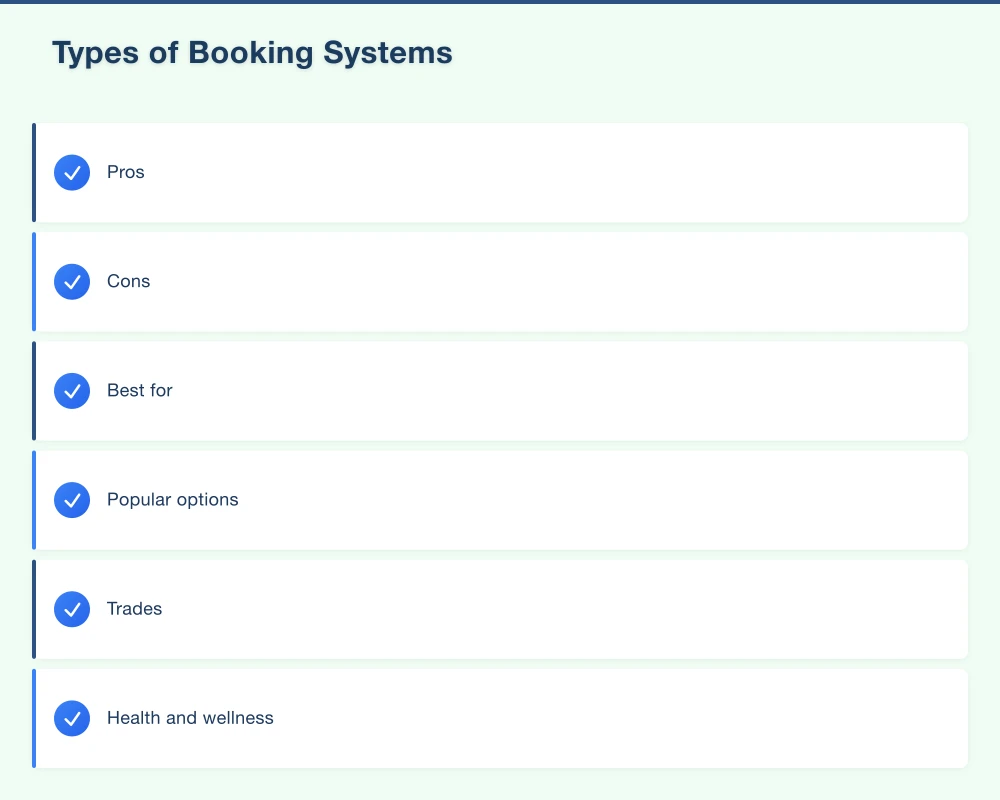Select the Best for row label text
The width and height of the screenshot is (1000, 800).
coord(140,391)
